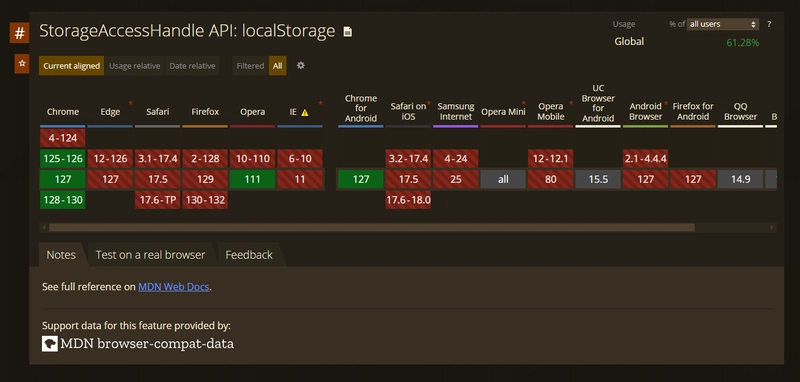800x382 pixels.
Task: Click the Opera Mini column header
Action: click(503, 112)
